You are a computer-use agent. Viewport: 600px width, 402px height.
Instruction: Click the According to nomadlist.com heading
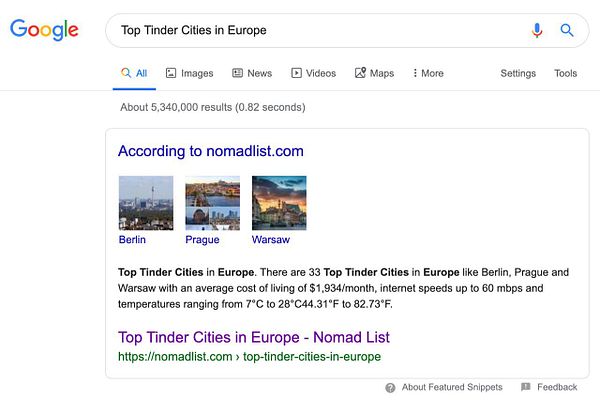[211, 151]
